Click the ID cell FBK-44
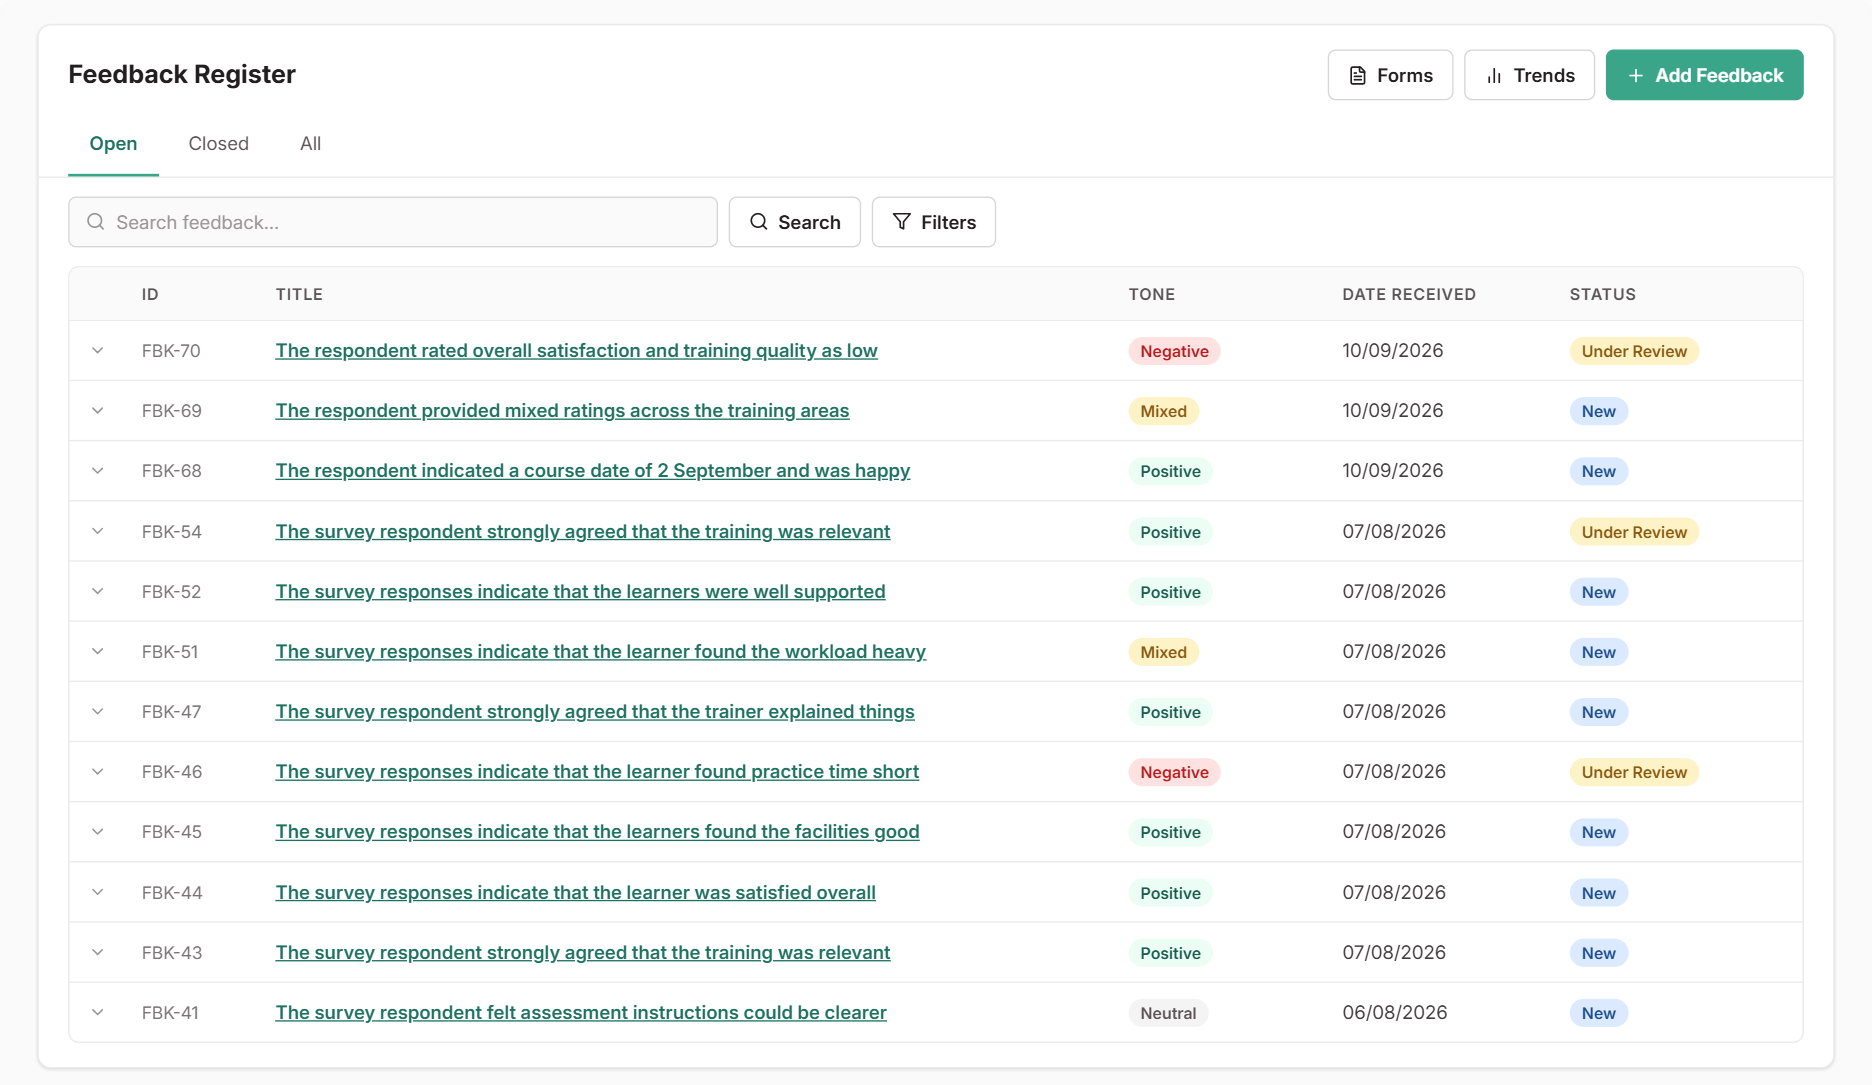Image resolution: width=1872 pixels, height=1085 pixels. (x=172, y=893)
